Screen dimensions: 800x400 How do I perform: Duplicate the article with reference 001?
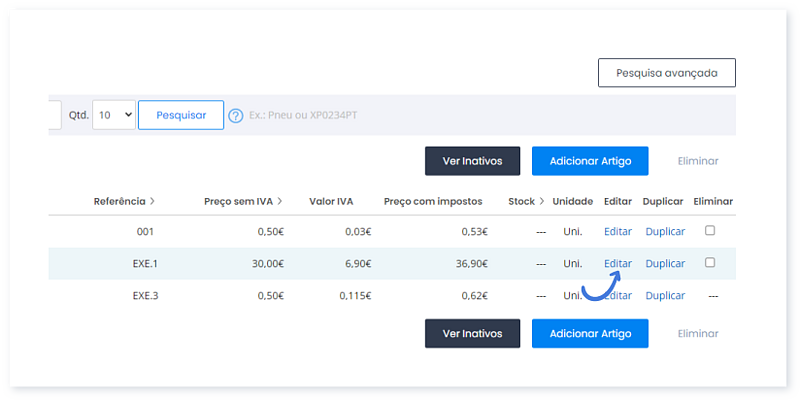click(x=665, y=232)
